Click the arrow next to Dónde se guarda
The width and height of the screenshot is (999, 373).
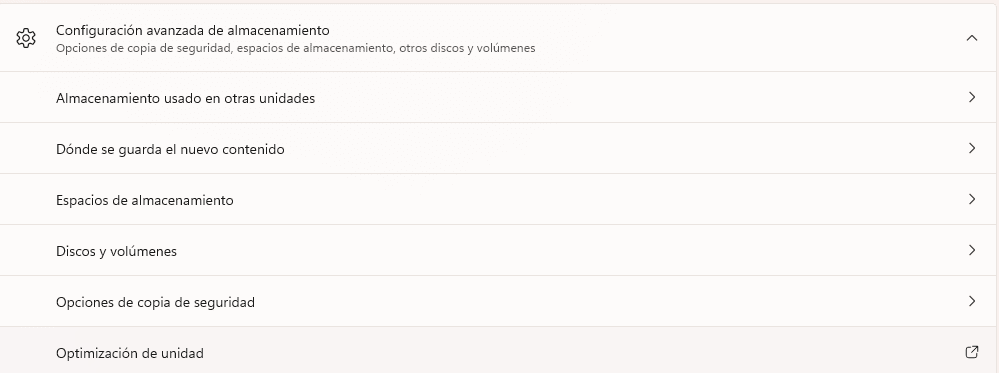point(972,148)
